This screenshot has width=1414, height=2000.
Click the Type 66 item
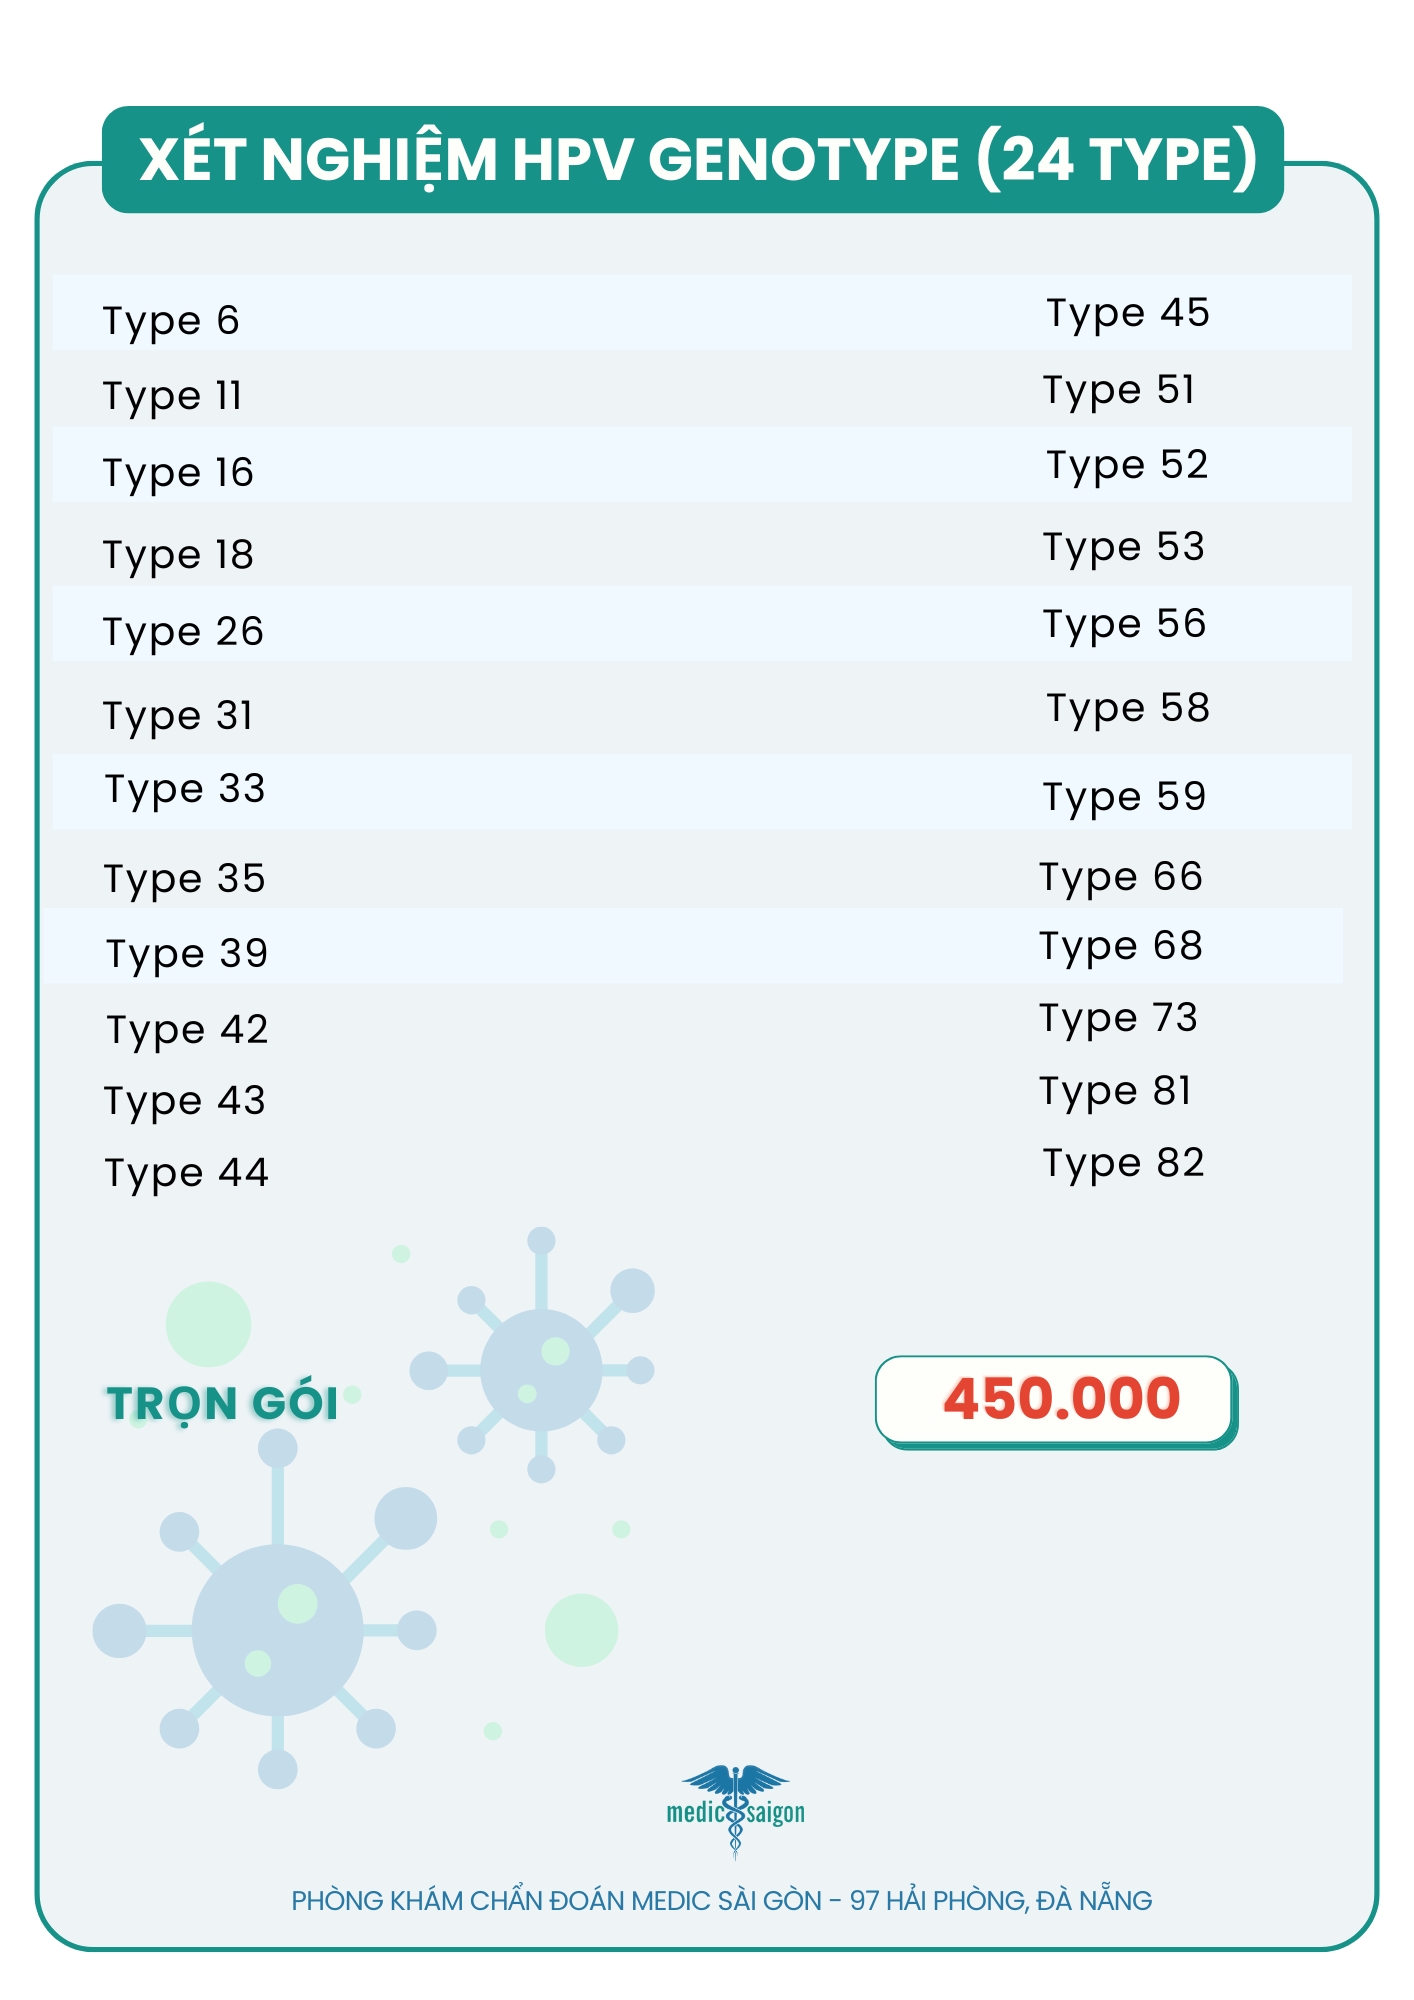(x=1120, y=877)
